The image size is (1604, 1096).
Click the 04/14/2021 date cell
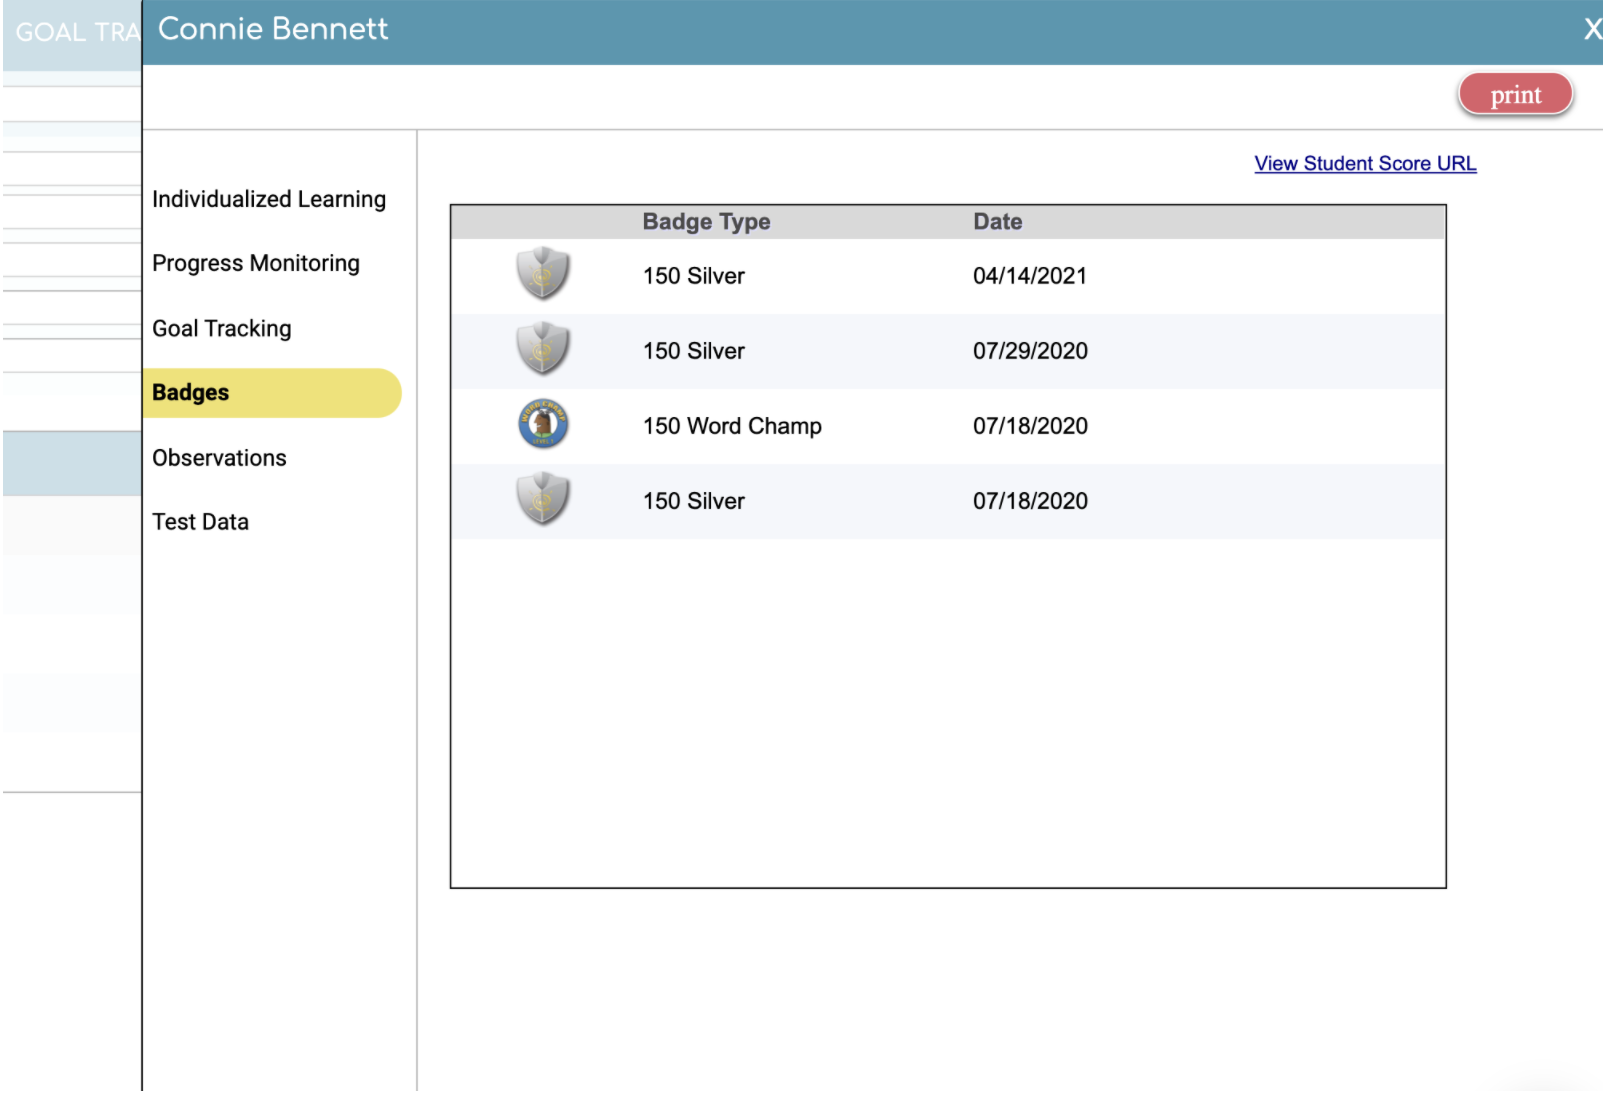[1029, 276]
